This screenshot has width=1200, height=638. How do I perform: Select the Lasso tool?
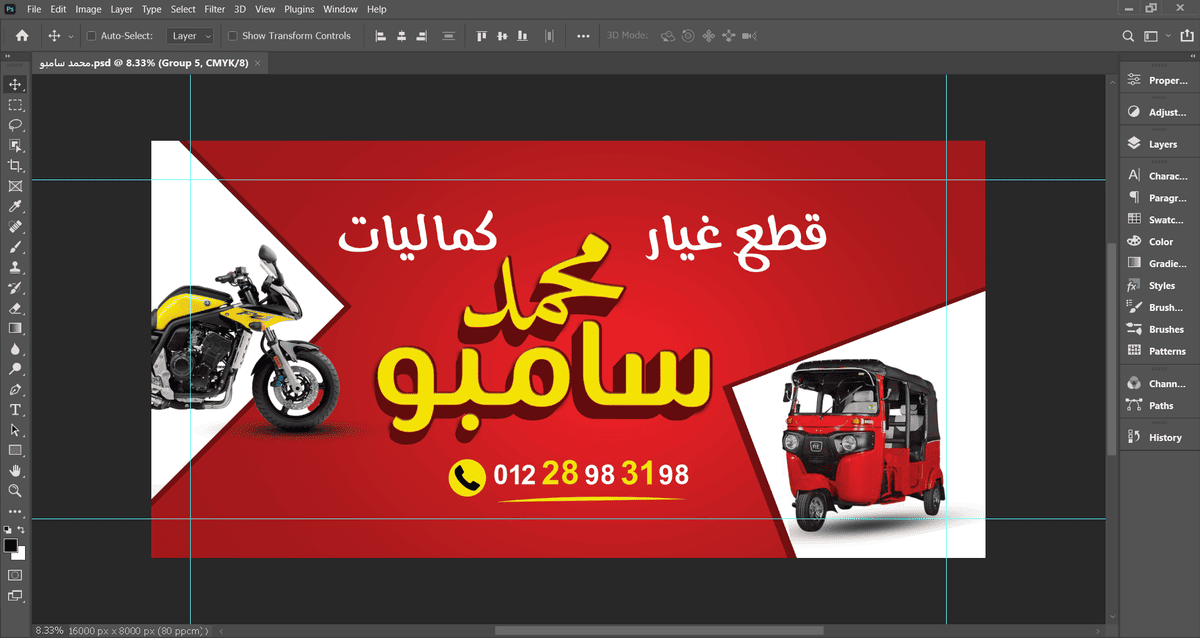click(x=15, y=125)
